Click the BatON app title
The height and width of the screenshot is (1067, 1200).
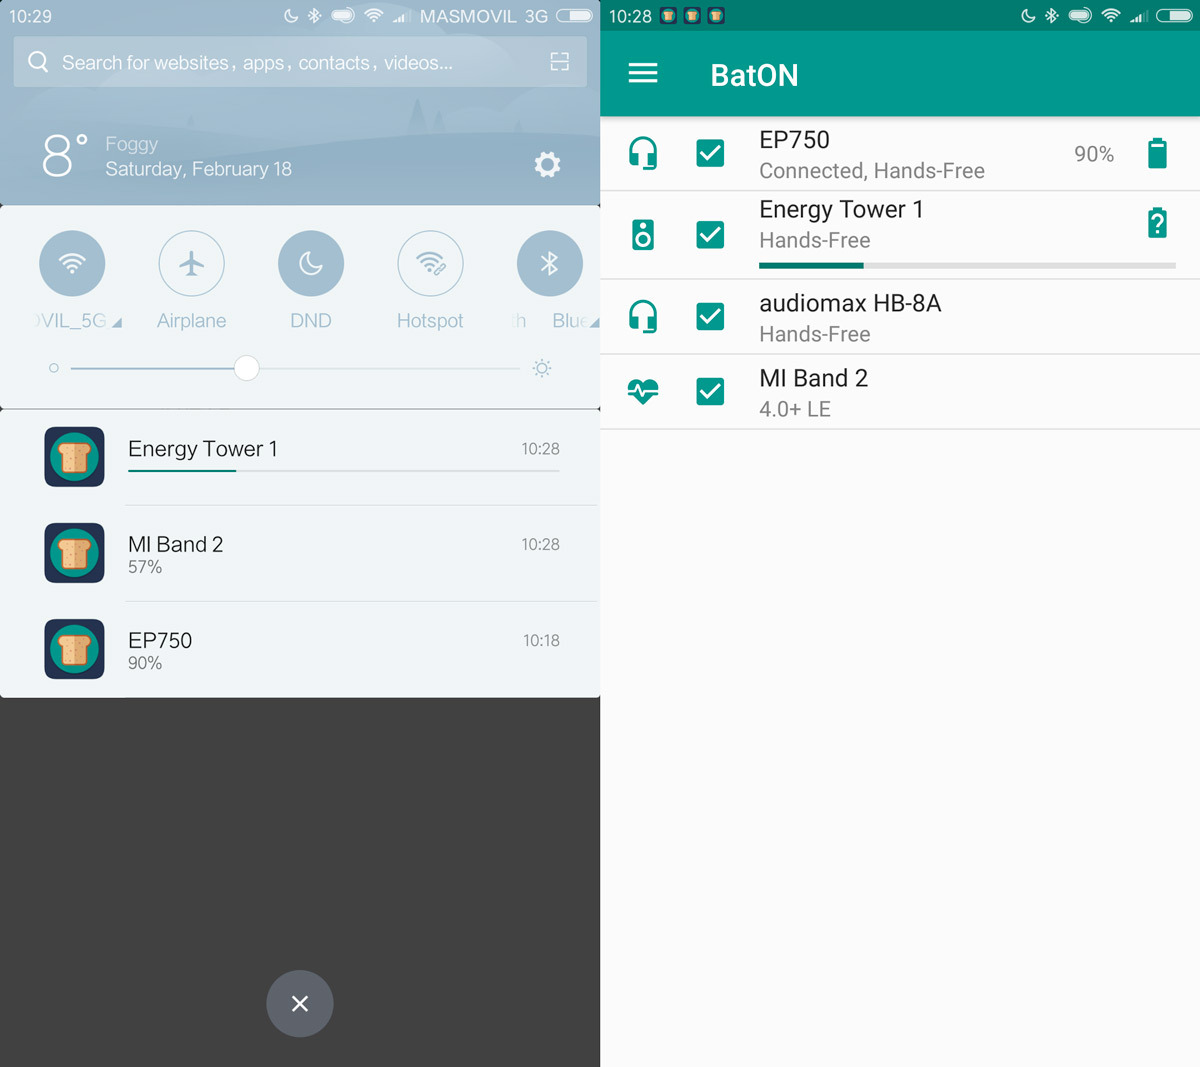tap(754, 75)
